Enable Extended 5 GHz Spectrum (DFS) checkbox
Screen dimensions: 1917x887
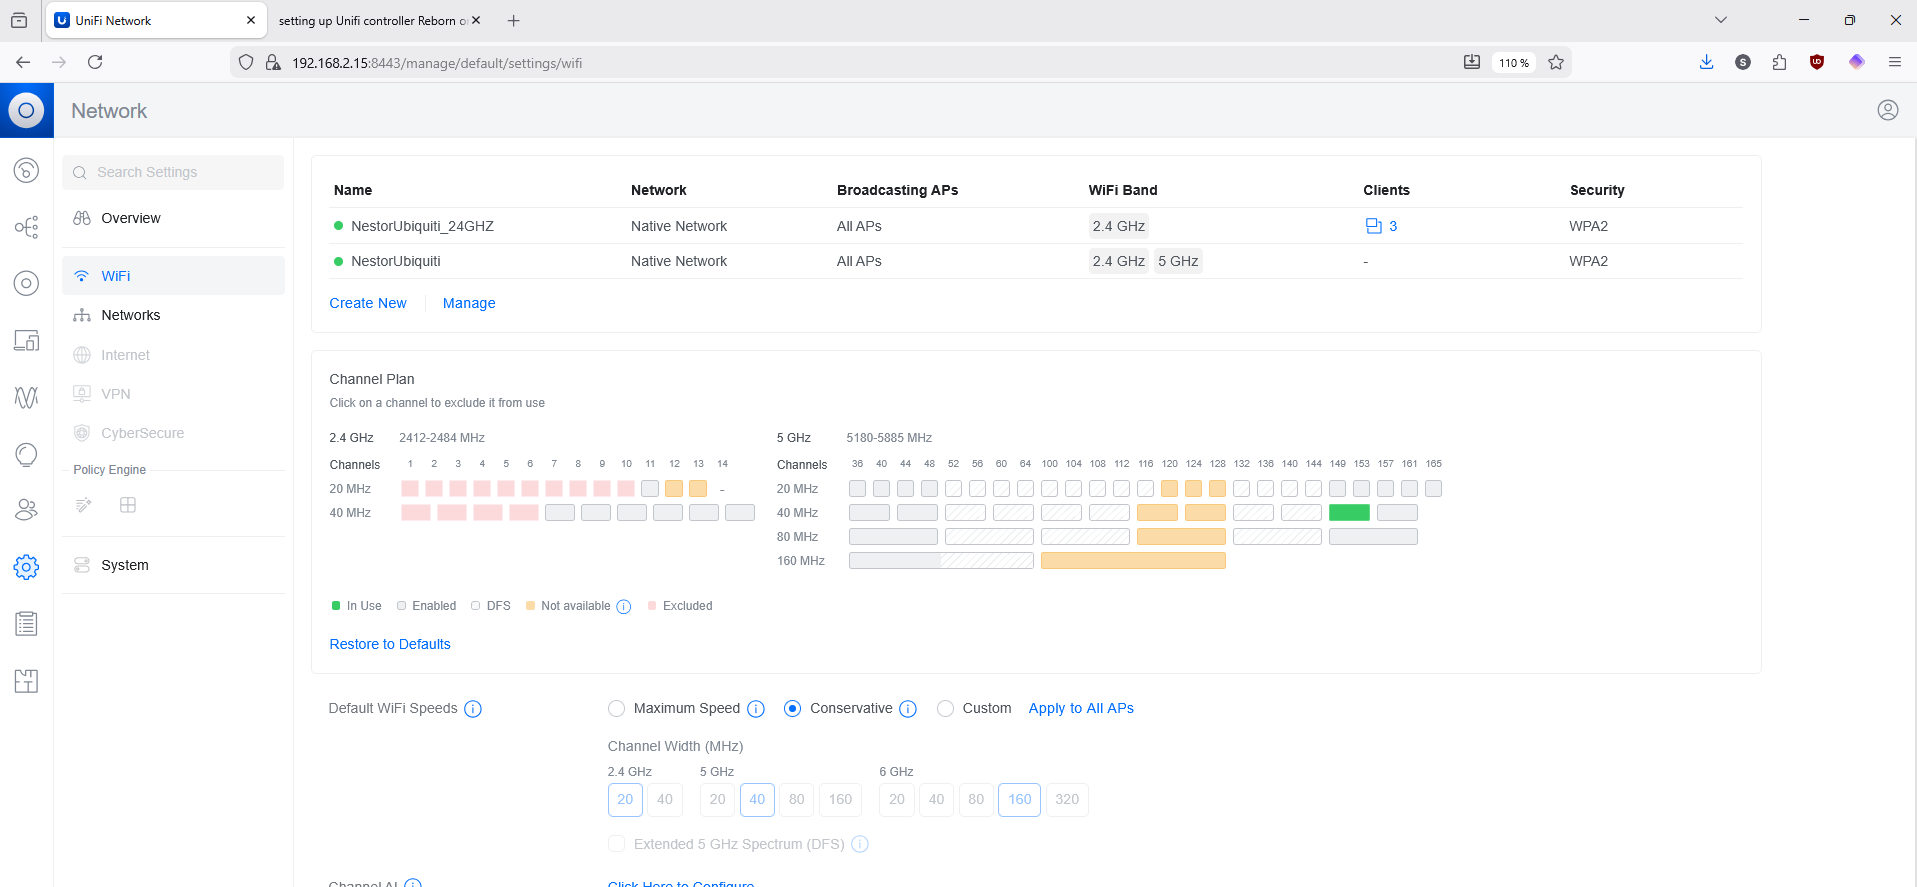[617, 844]
